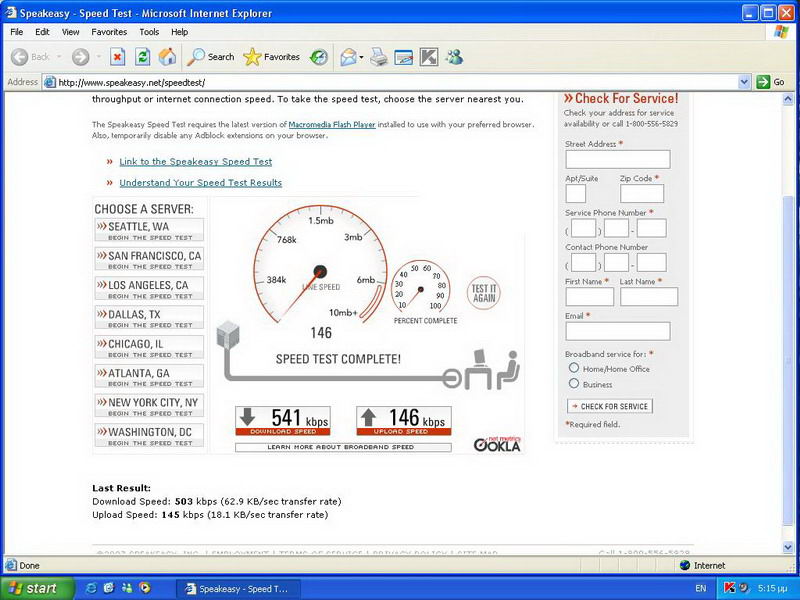Select the Chicago, IL server
Screen dimensions: 800x600
[149, 347]
